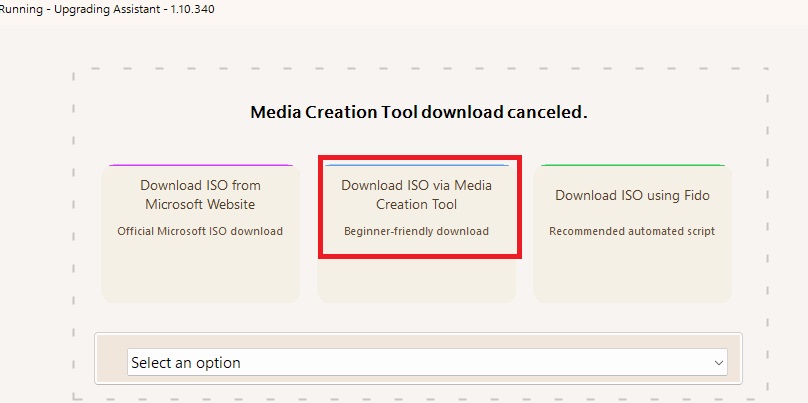Viewport: 808px width, 403px height.
Task: Open the 'Select an option' dropdown
Action: [426, 362]
